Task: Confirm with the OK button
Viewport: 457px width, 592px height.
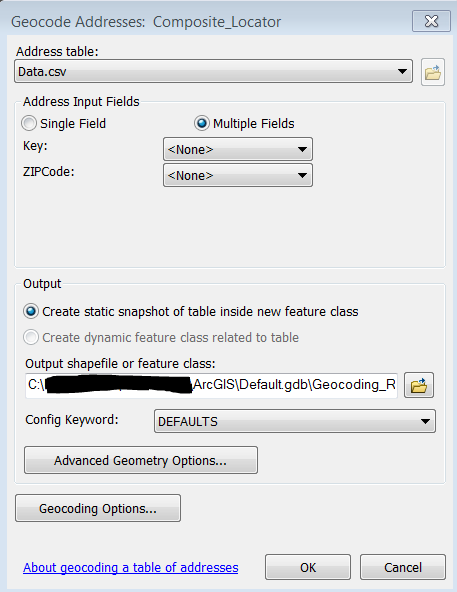Action: click(x=308, y=567)
